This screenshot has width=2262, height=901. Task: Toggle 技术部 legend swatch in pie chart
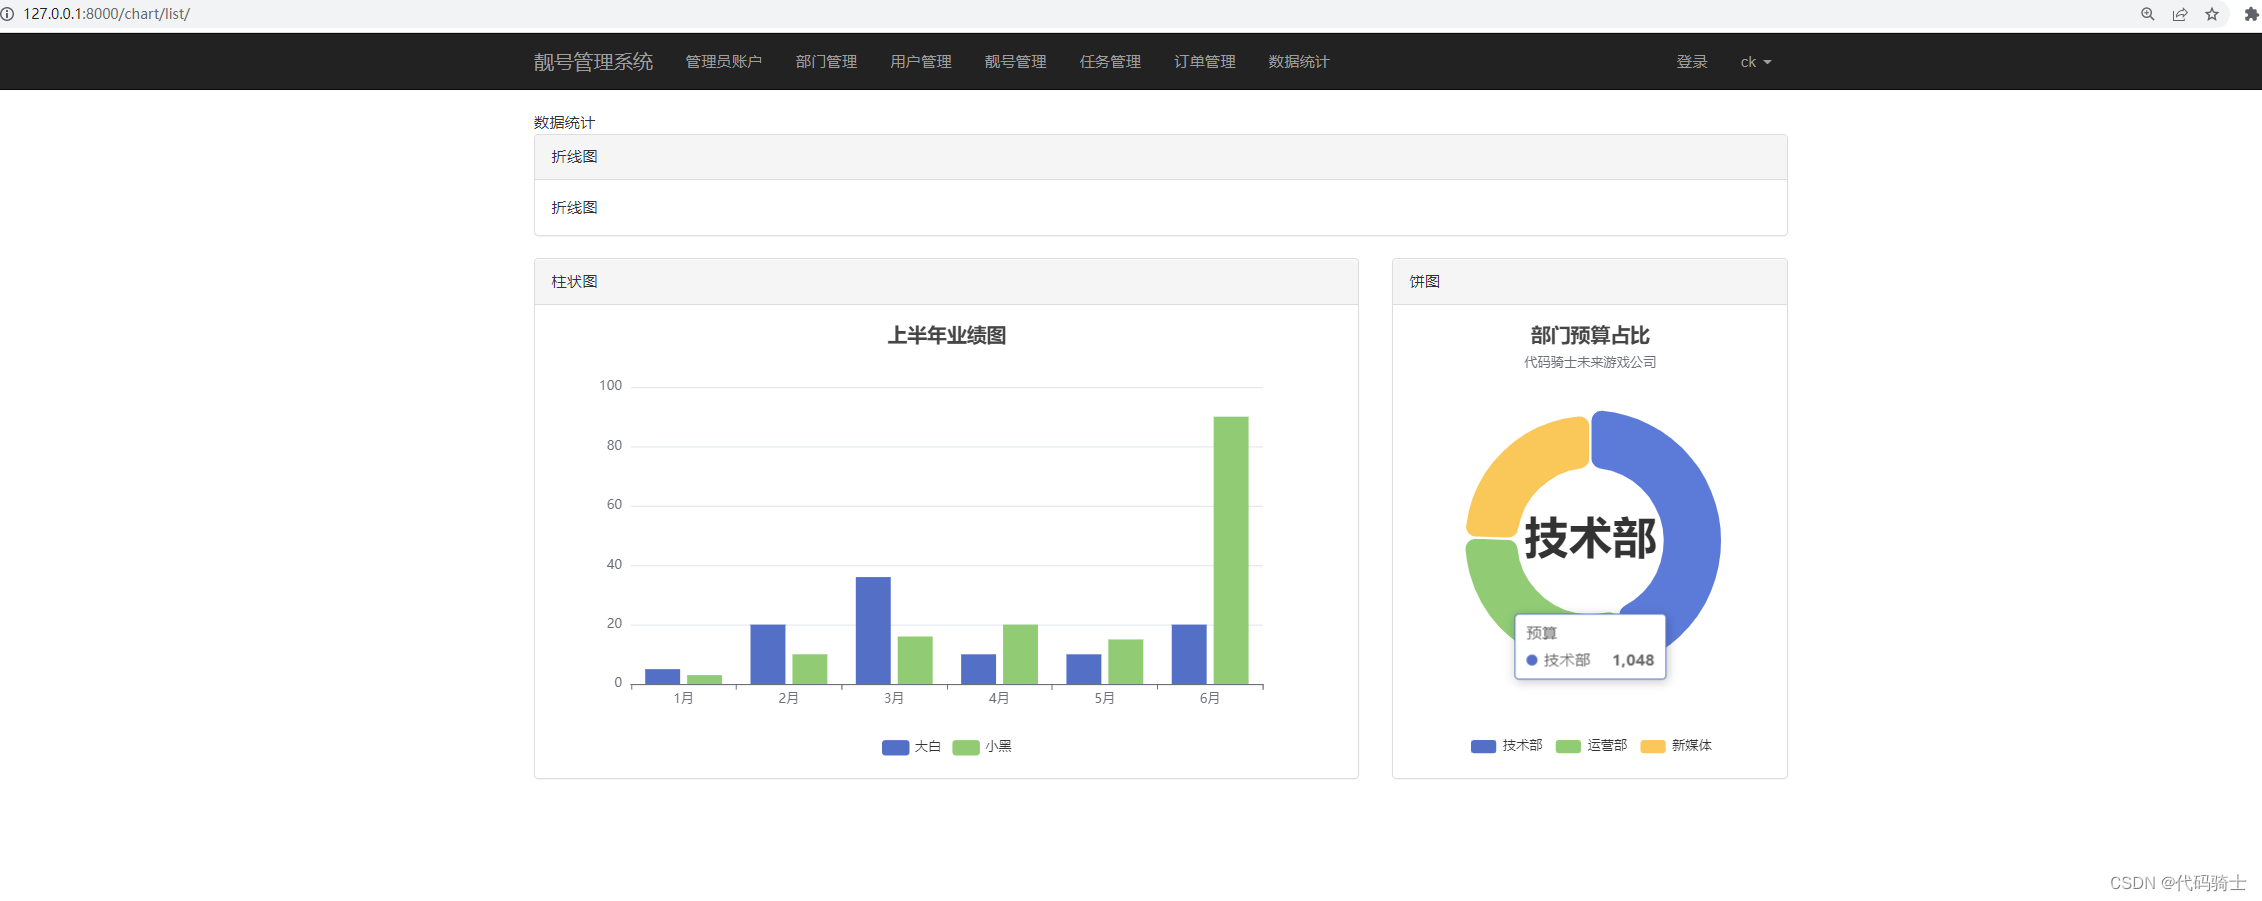(1483, 746)
